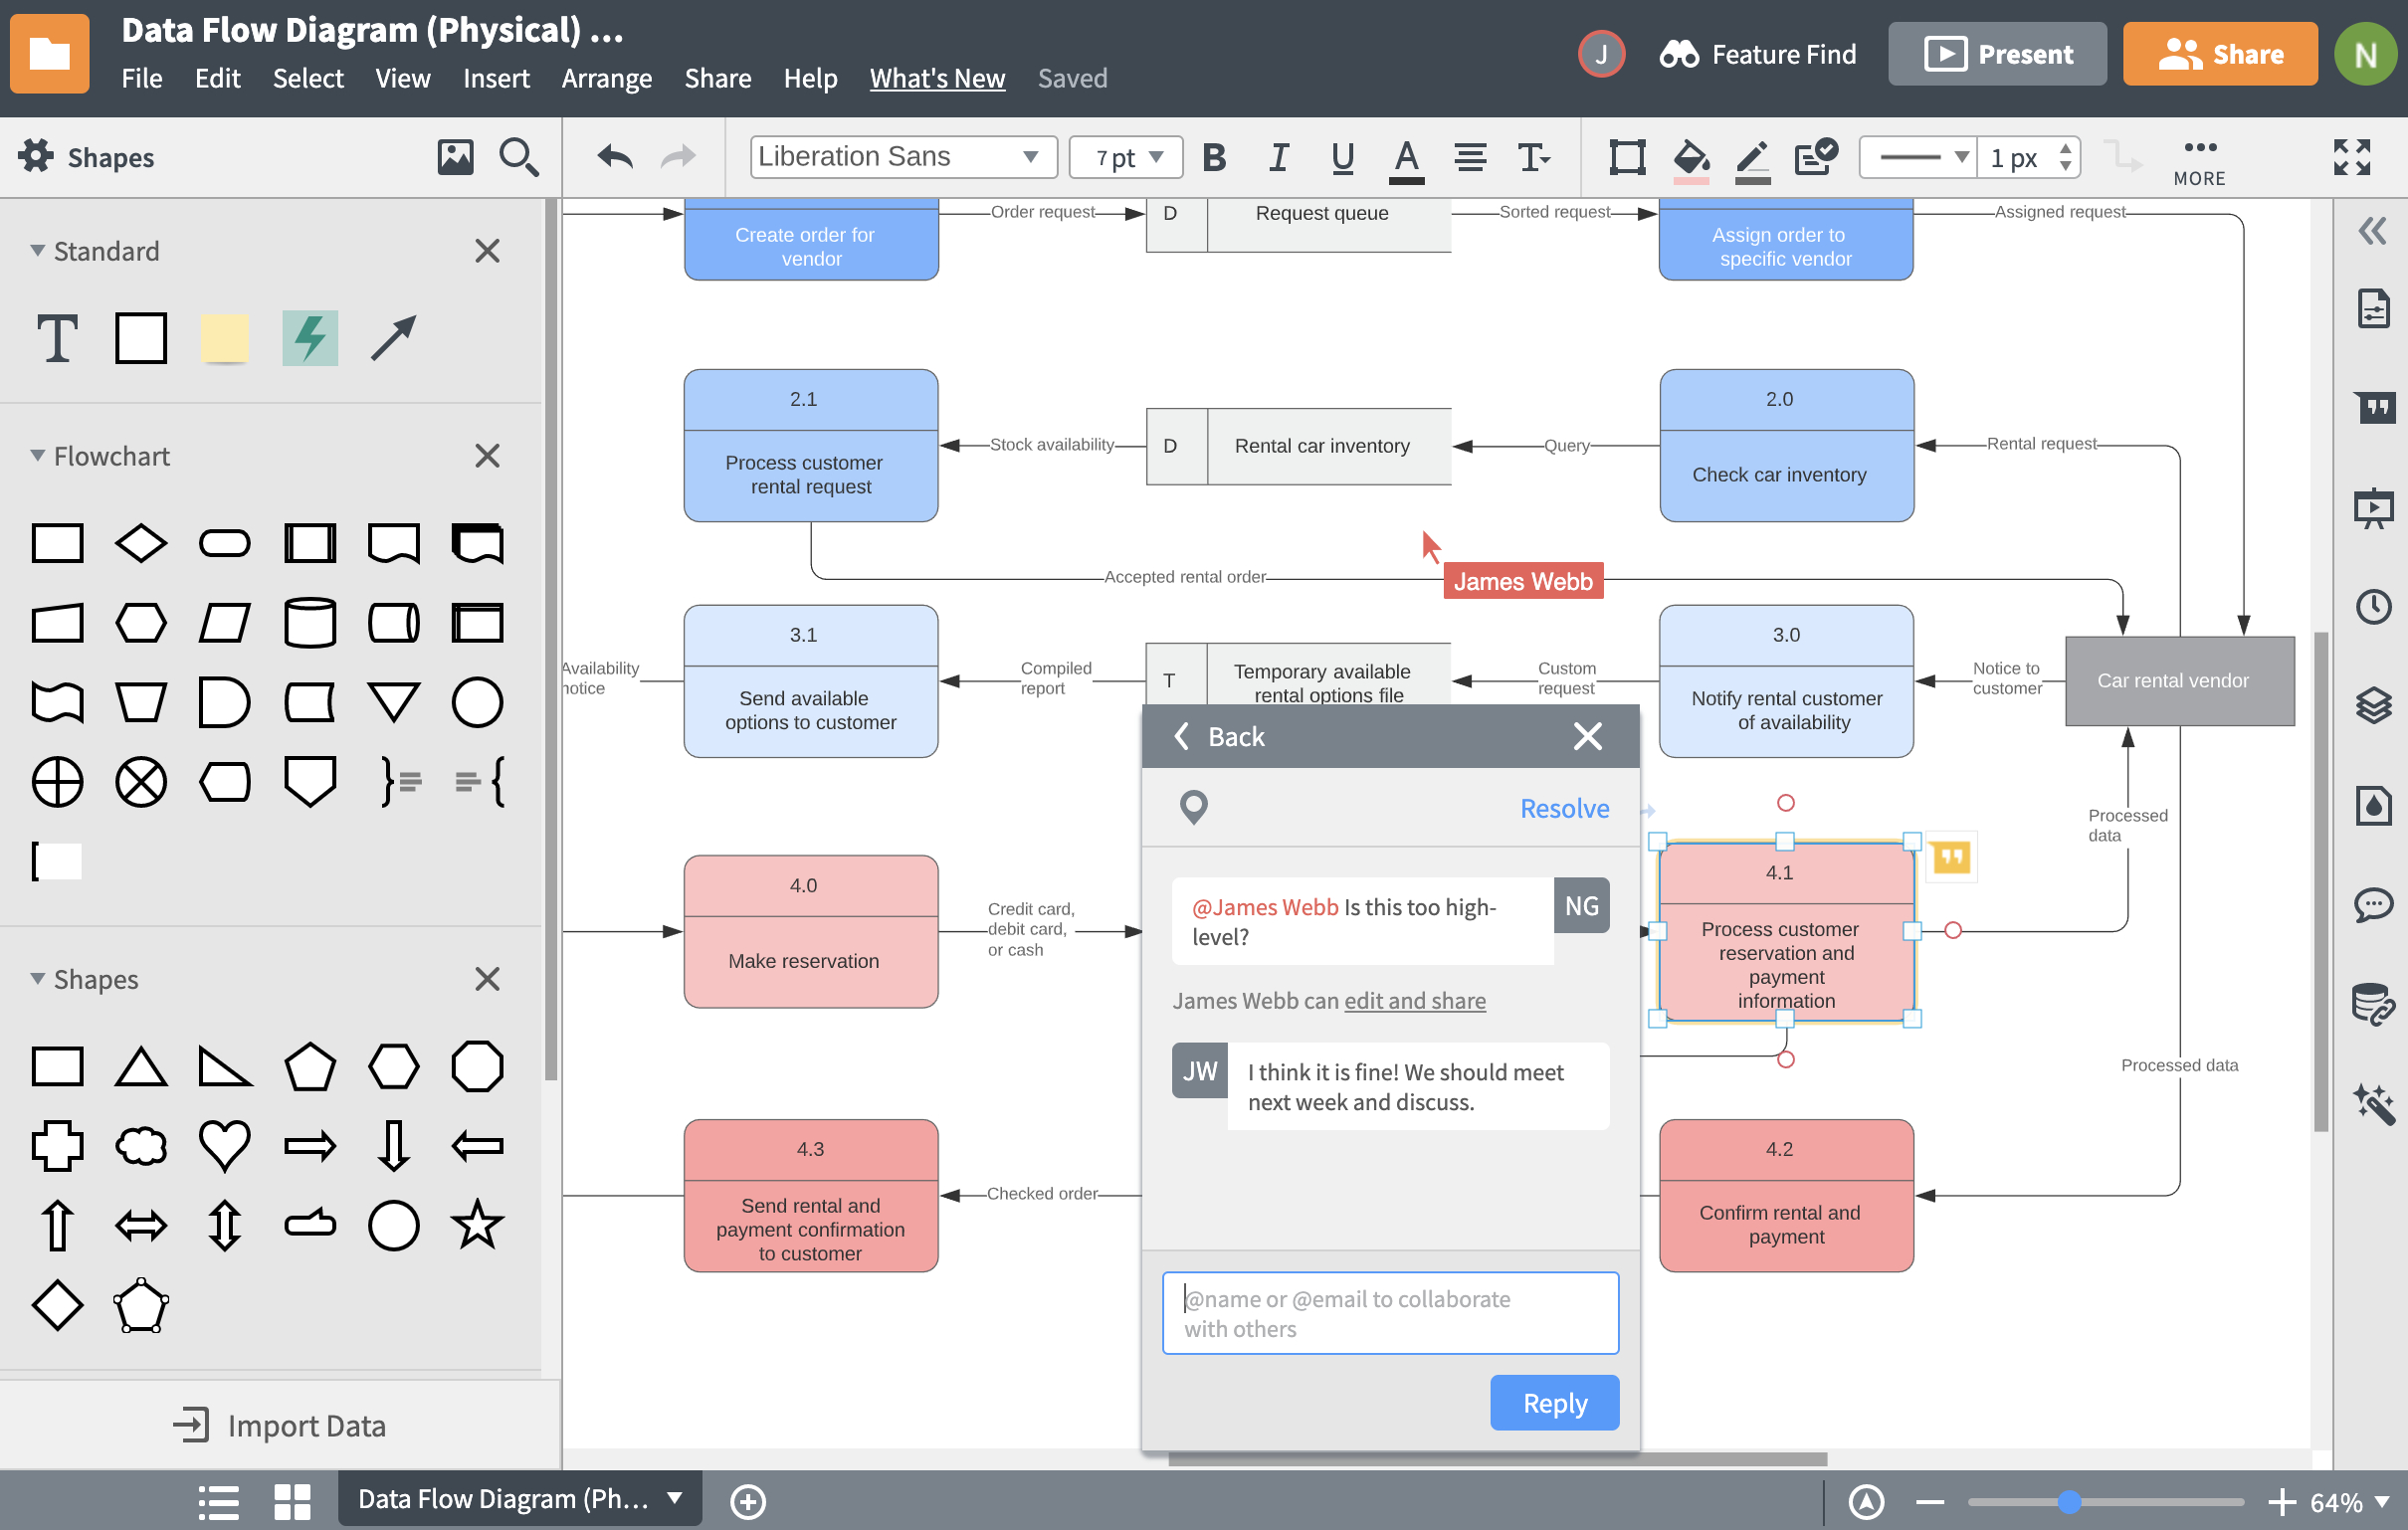Image resolution: width=2408 pixels, height=1530 pixels.
Task: Click Resolve on the comment panel
Action: (x=1565, y=807)
